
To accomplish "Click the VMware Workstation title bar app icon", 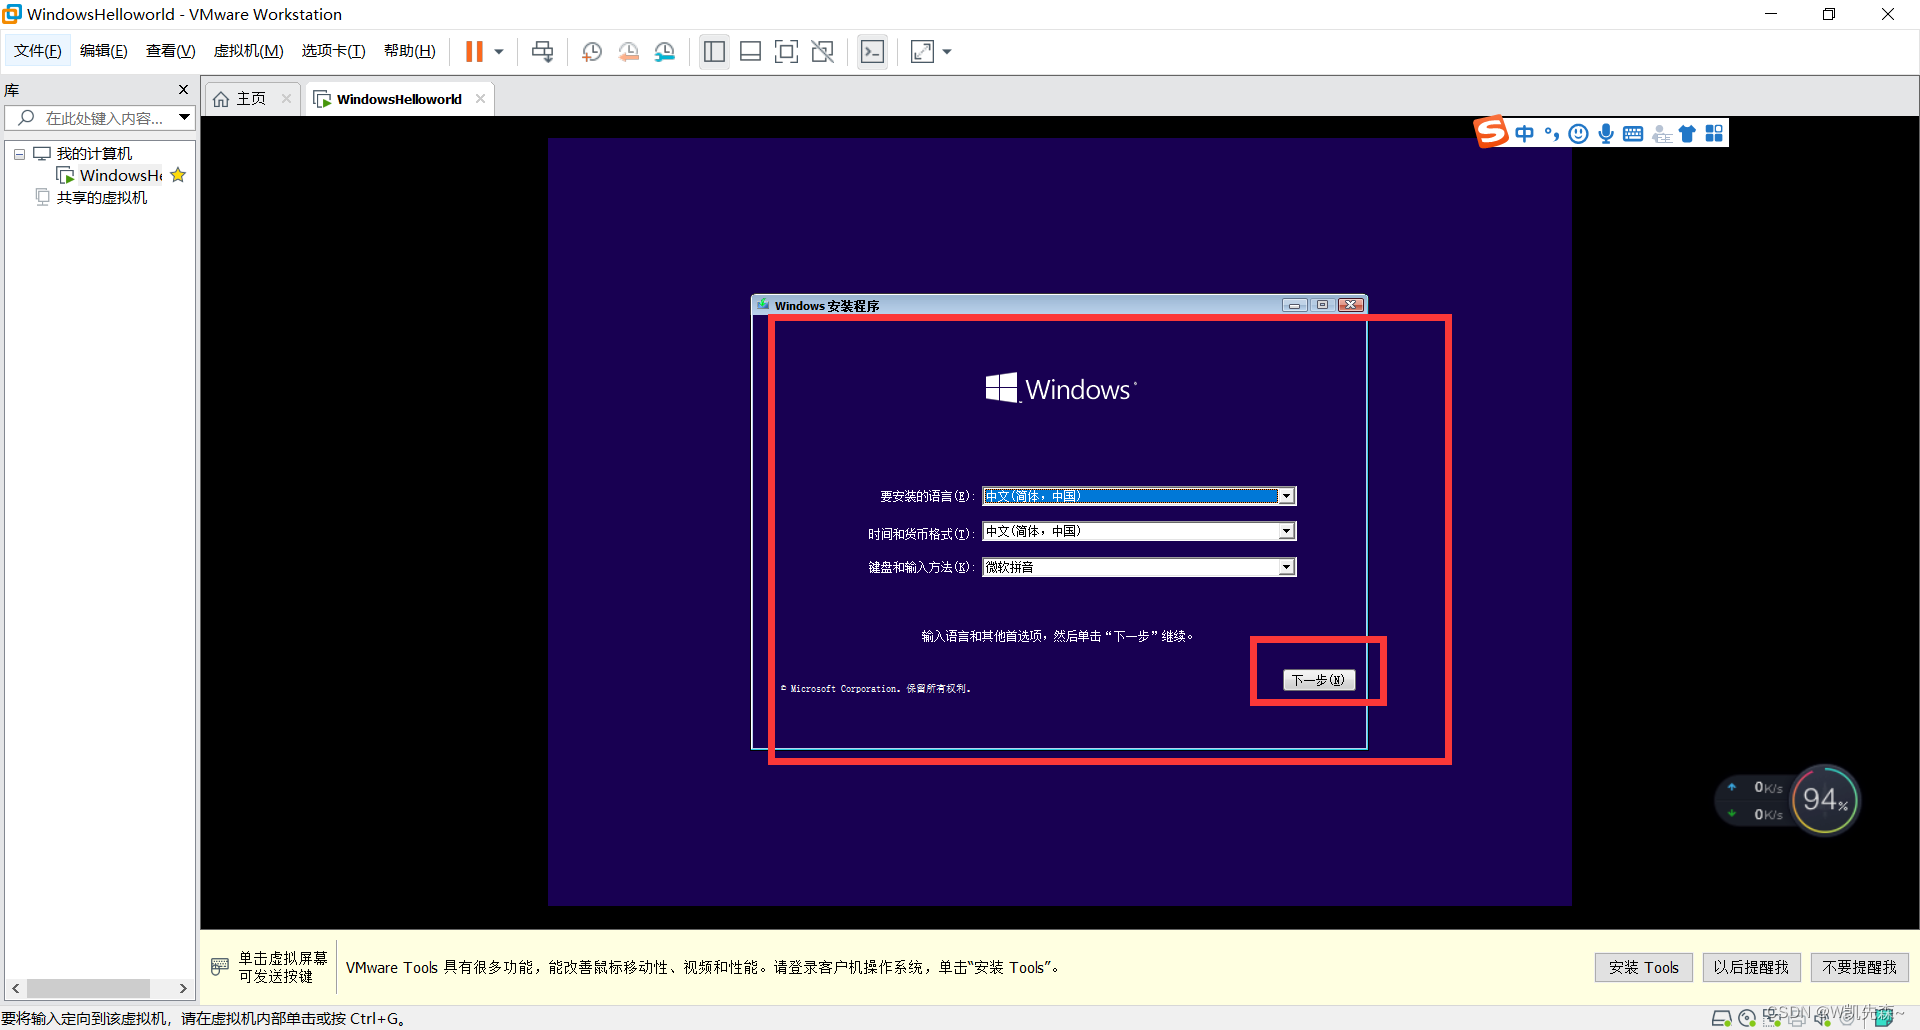I will [x=12, y=14].
